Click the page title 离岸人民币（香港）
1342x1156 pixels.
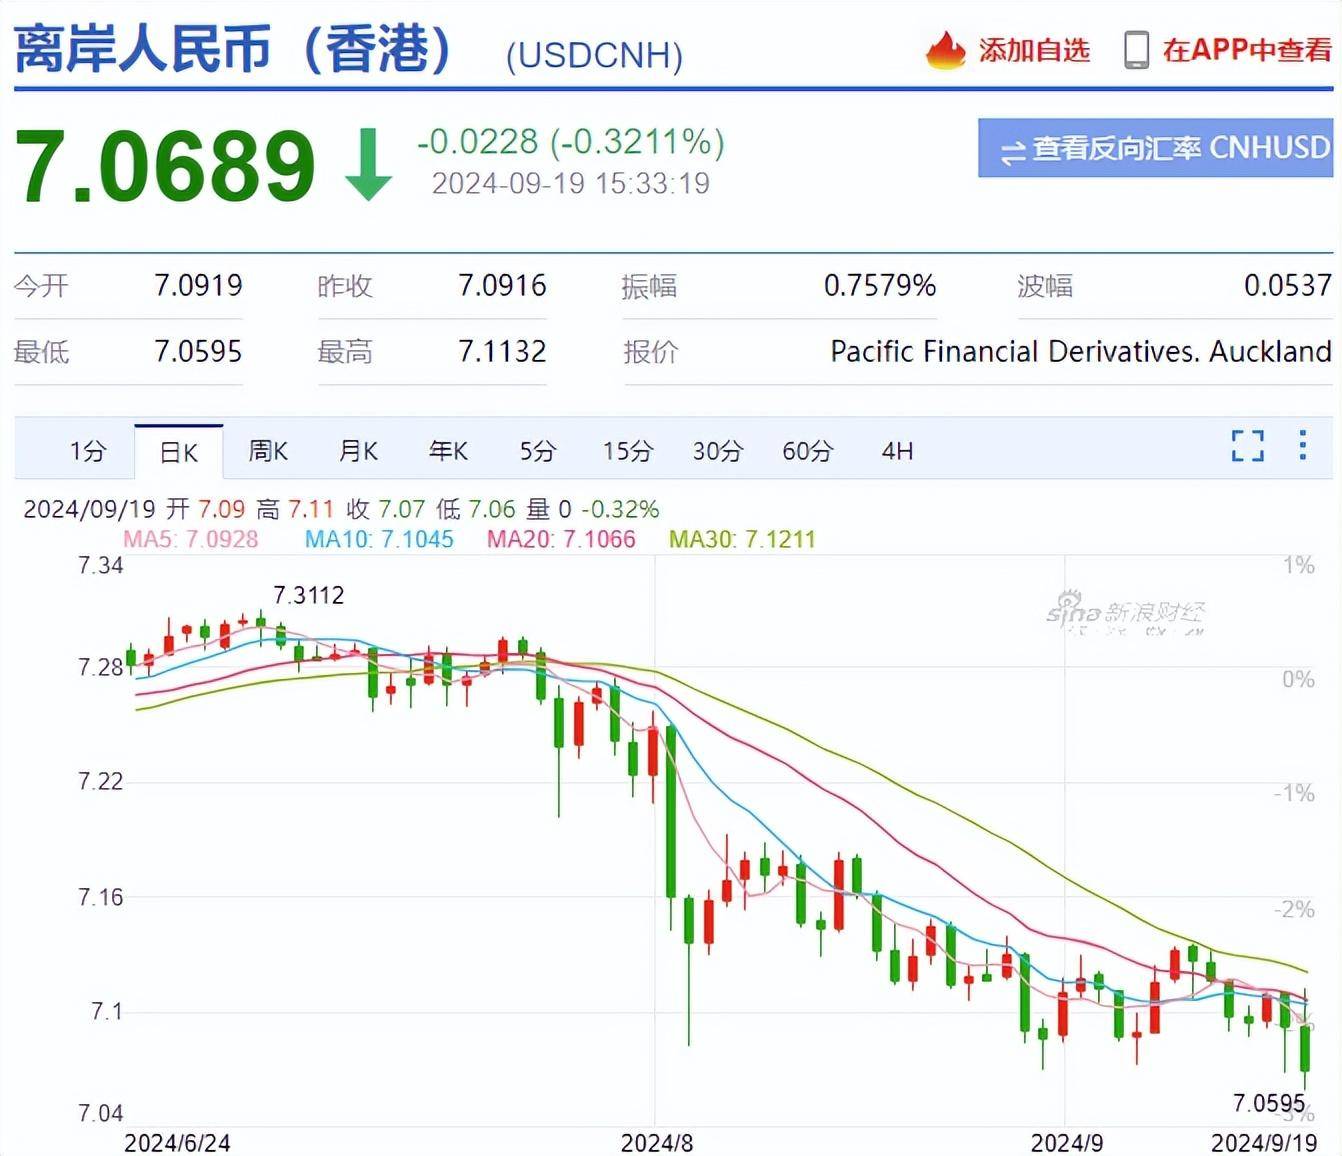(x=233, y=48)
